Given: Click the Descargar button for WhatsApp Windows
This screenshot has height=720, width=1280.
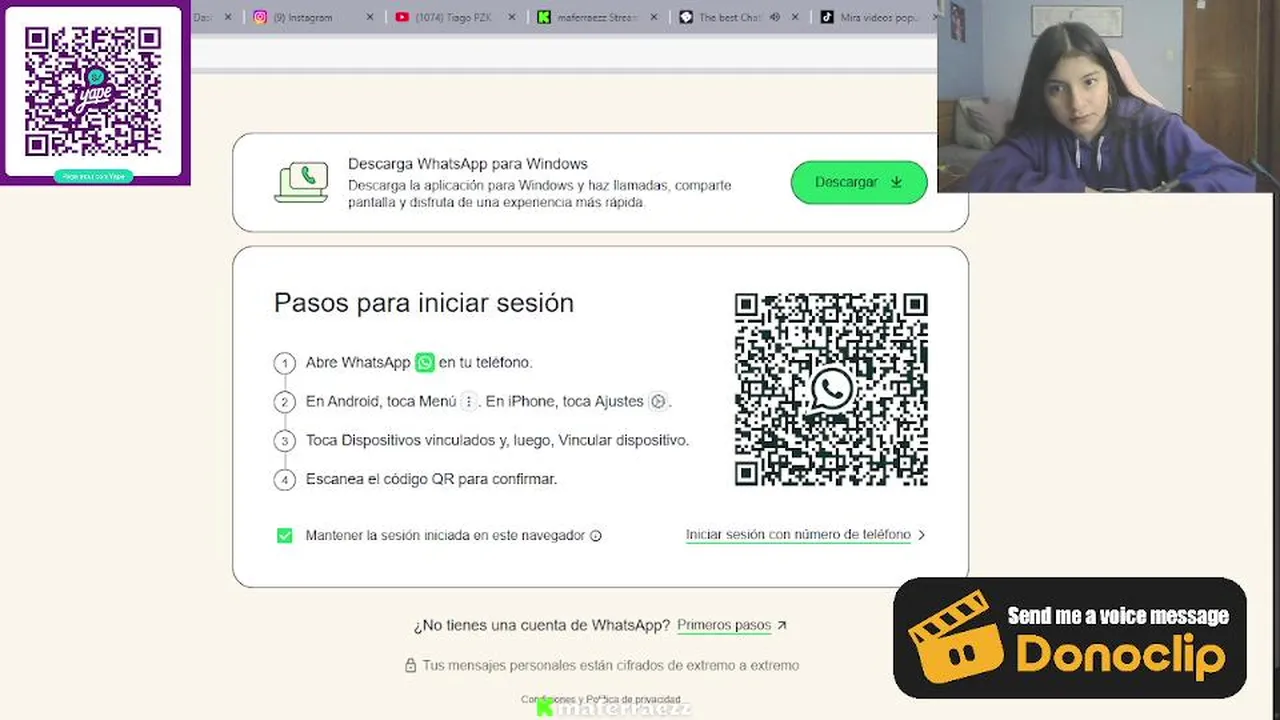Looking at the screenshot, I should [x=859, y=182].
